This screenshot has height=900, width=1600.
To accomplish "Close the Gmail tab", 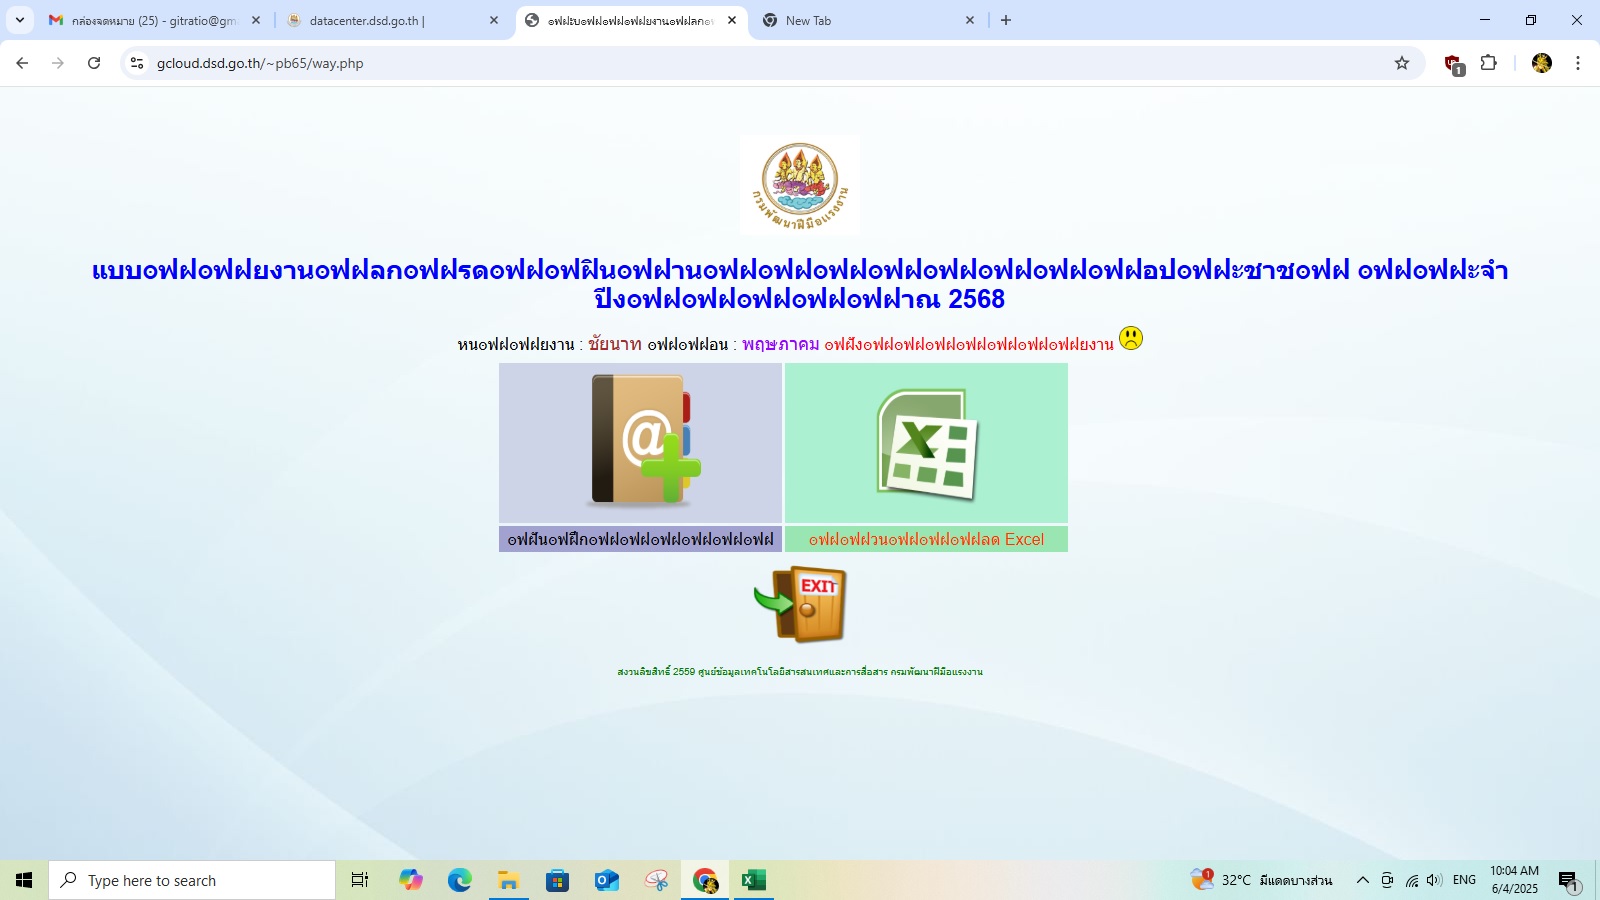I will 256,20.
